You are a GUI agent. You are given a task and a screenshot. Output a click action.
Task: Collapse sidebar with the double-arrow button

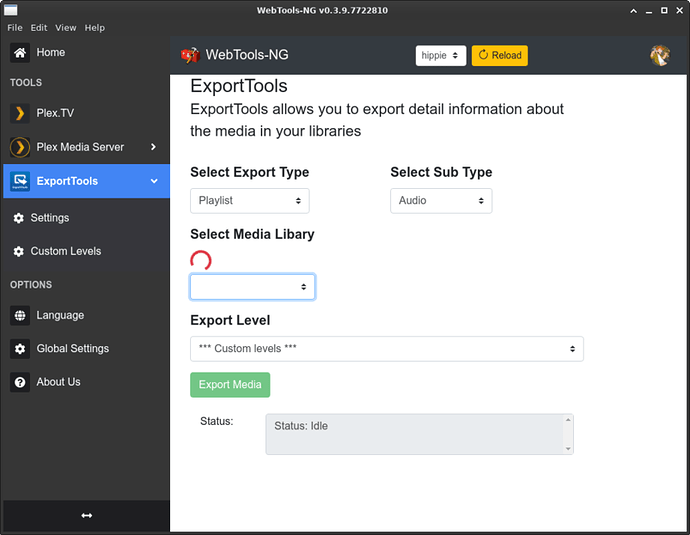[86, 515]
